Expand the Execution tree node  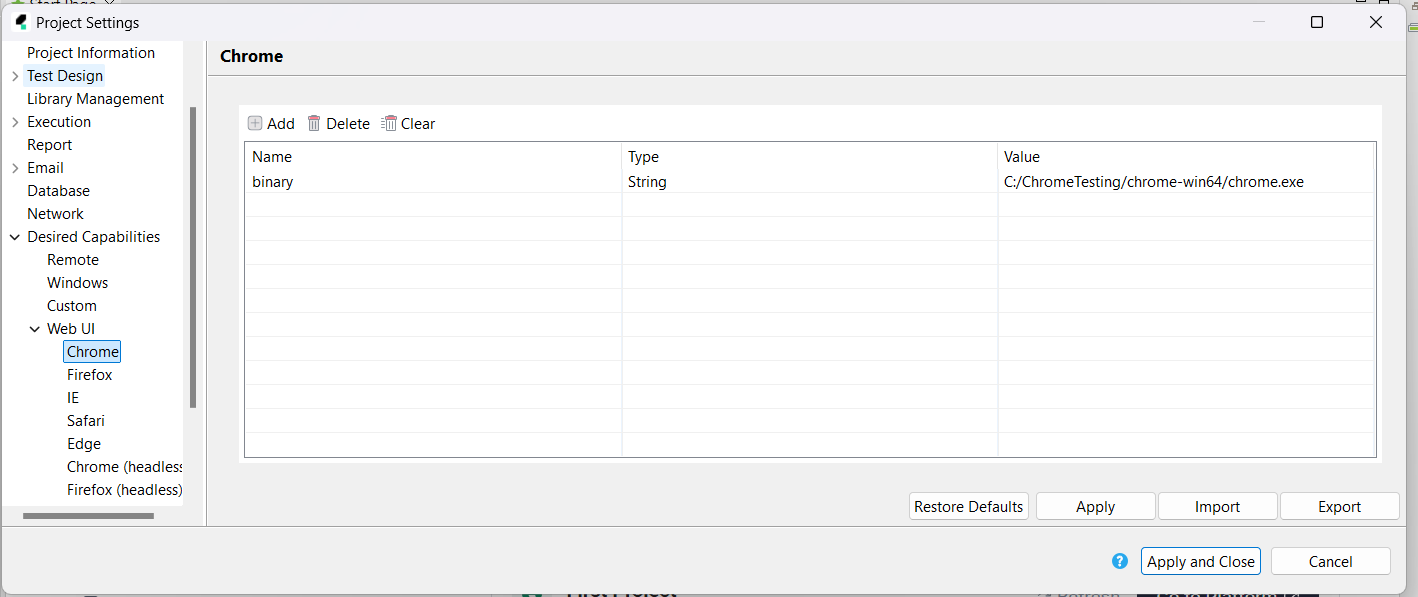pos(14,122)
